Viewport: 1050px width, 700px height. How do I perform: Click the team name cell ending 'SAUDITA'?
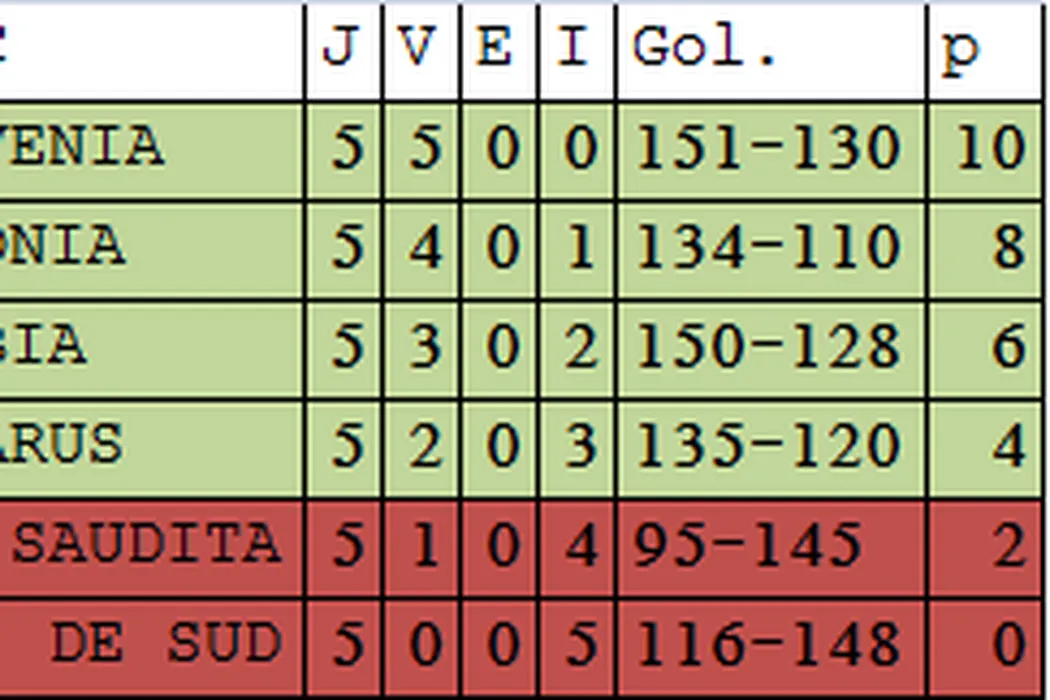pyautogui.click(x=150, y=546)
